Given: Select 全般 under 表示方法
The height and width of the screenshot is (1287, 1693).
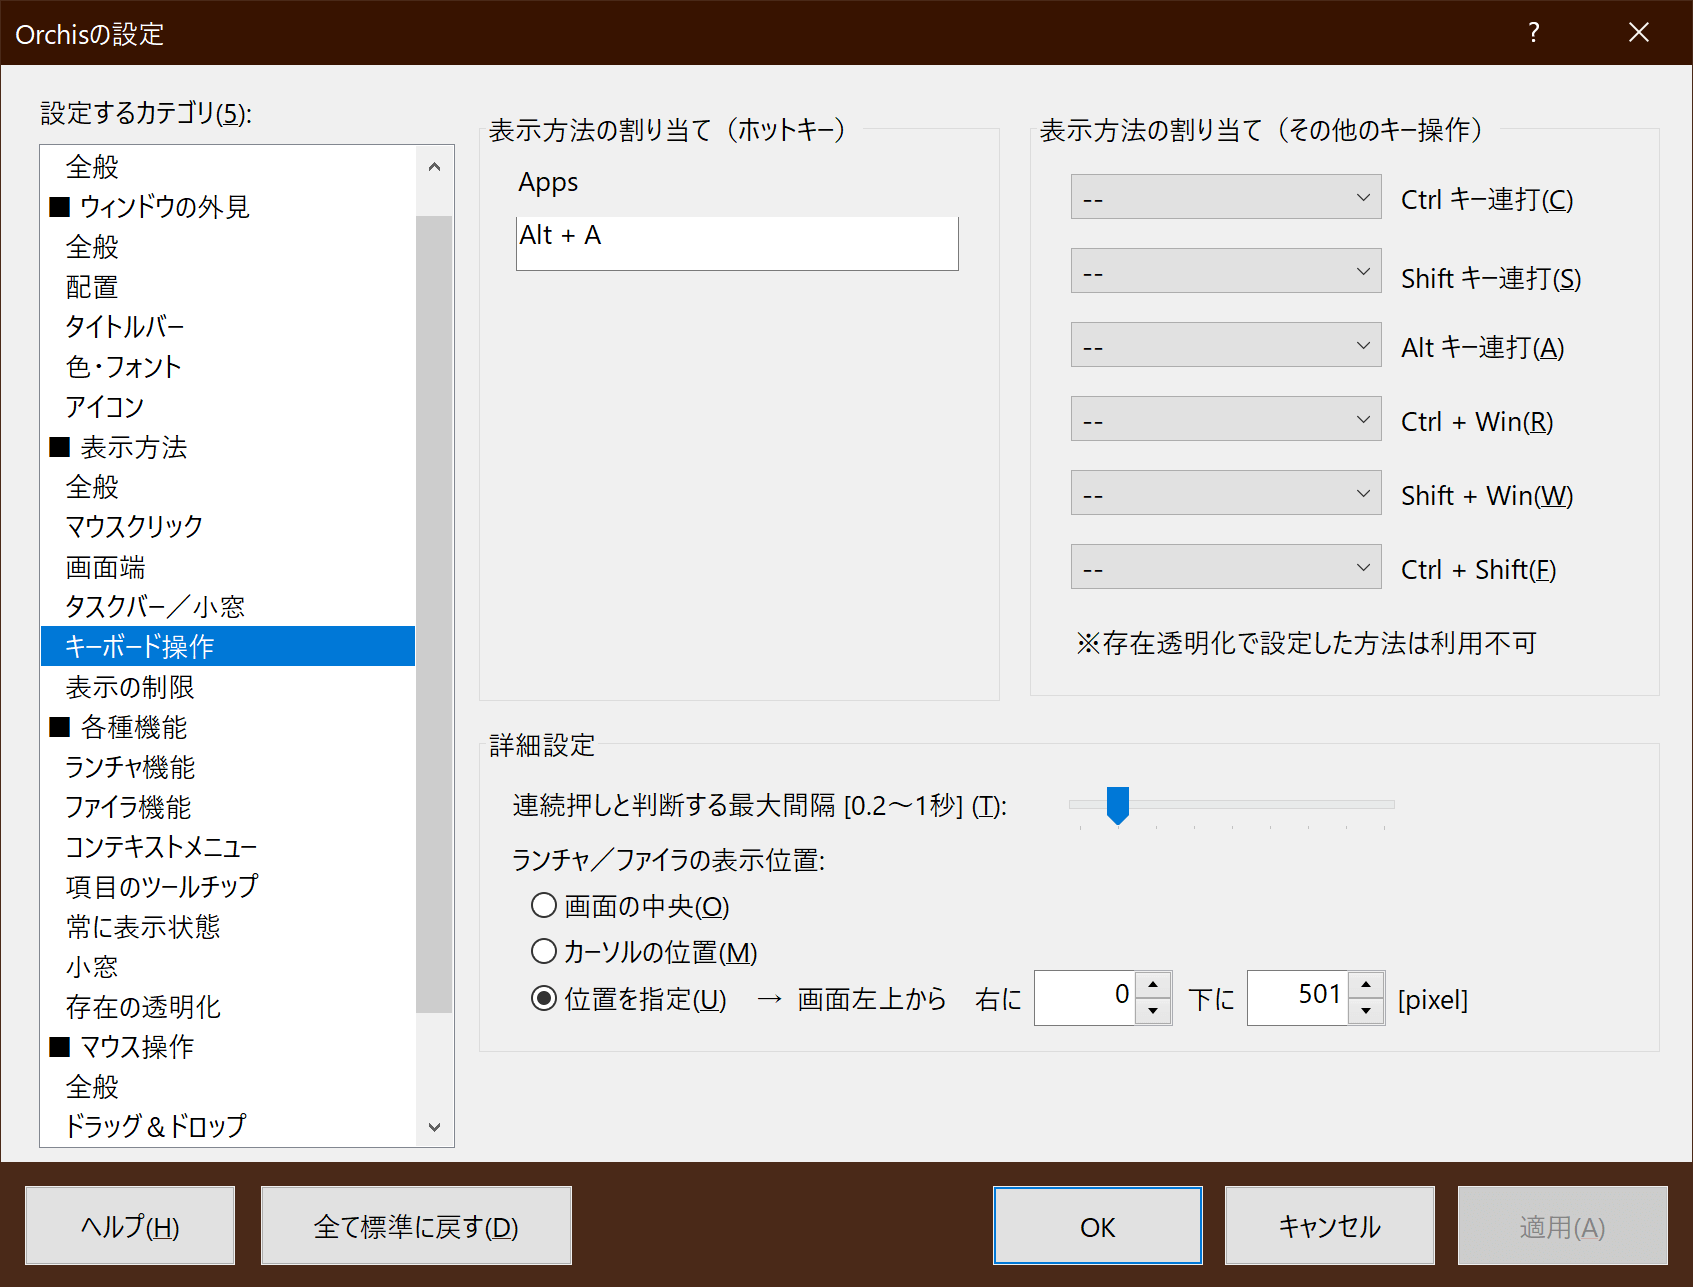Looking at the screenshot, I should (228, 486).
